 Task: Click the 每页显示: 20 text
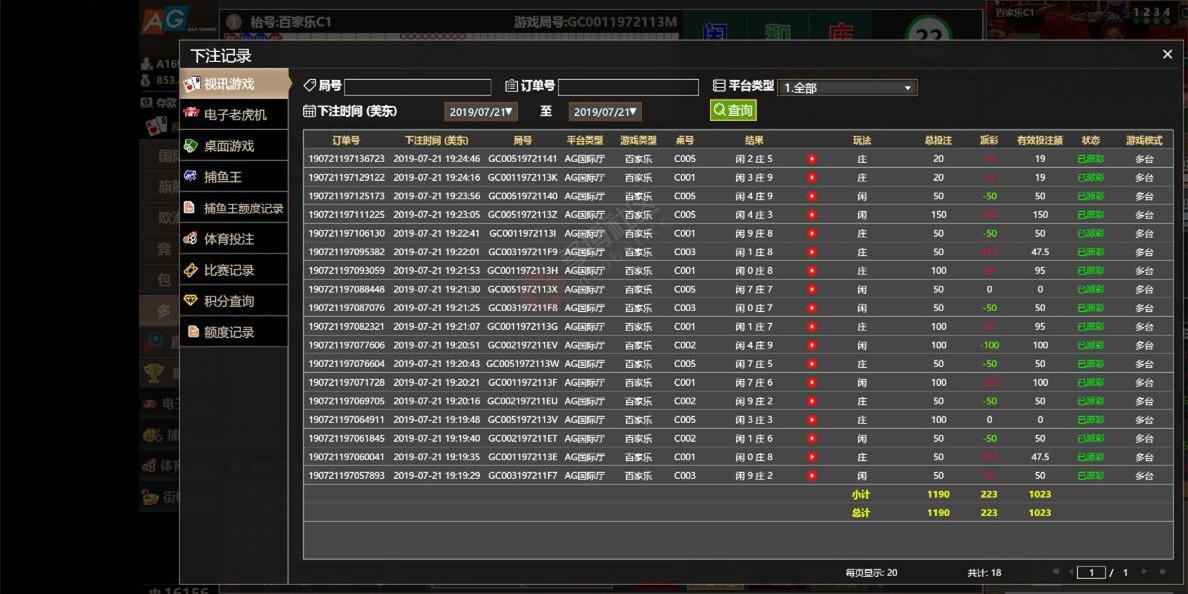[x=871, y=573]
